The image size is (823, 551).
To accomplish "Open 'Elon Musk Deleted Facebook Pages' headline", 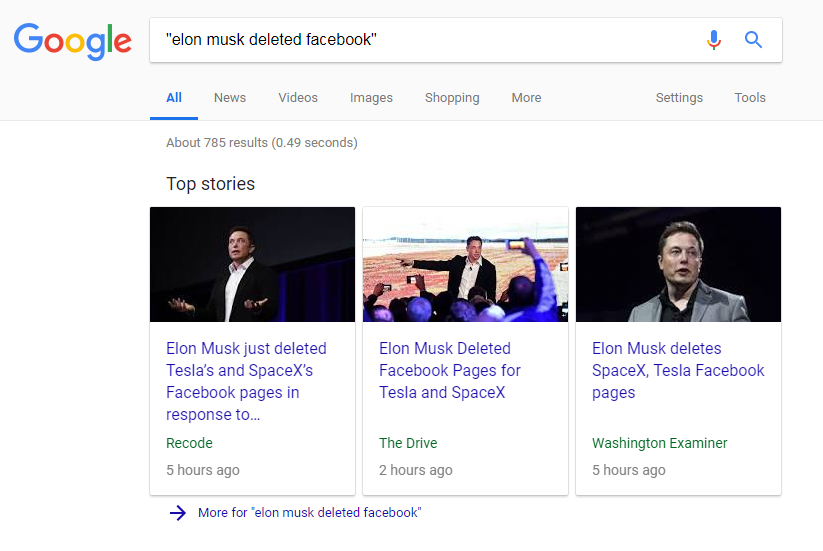I will click(450, 370).
